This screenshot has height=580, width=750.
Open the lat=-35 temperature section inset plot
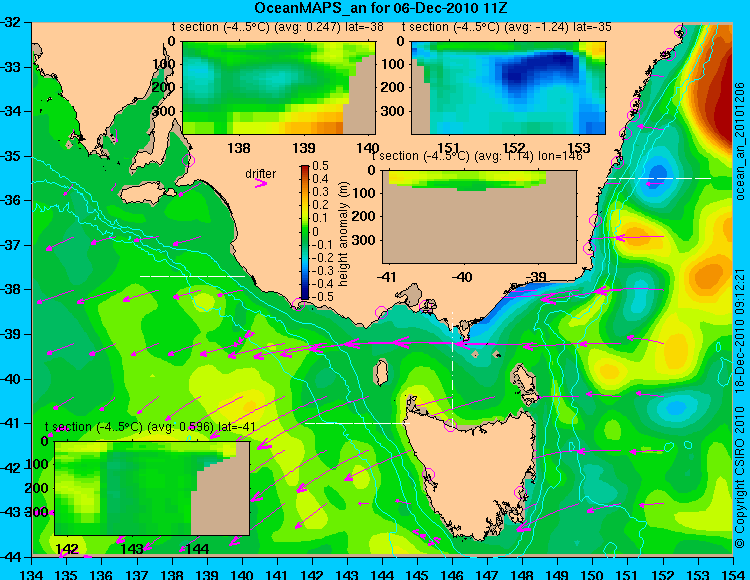(508, 88)
